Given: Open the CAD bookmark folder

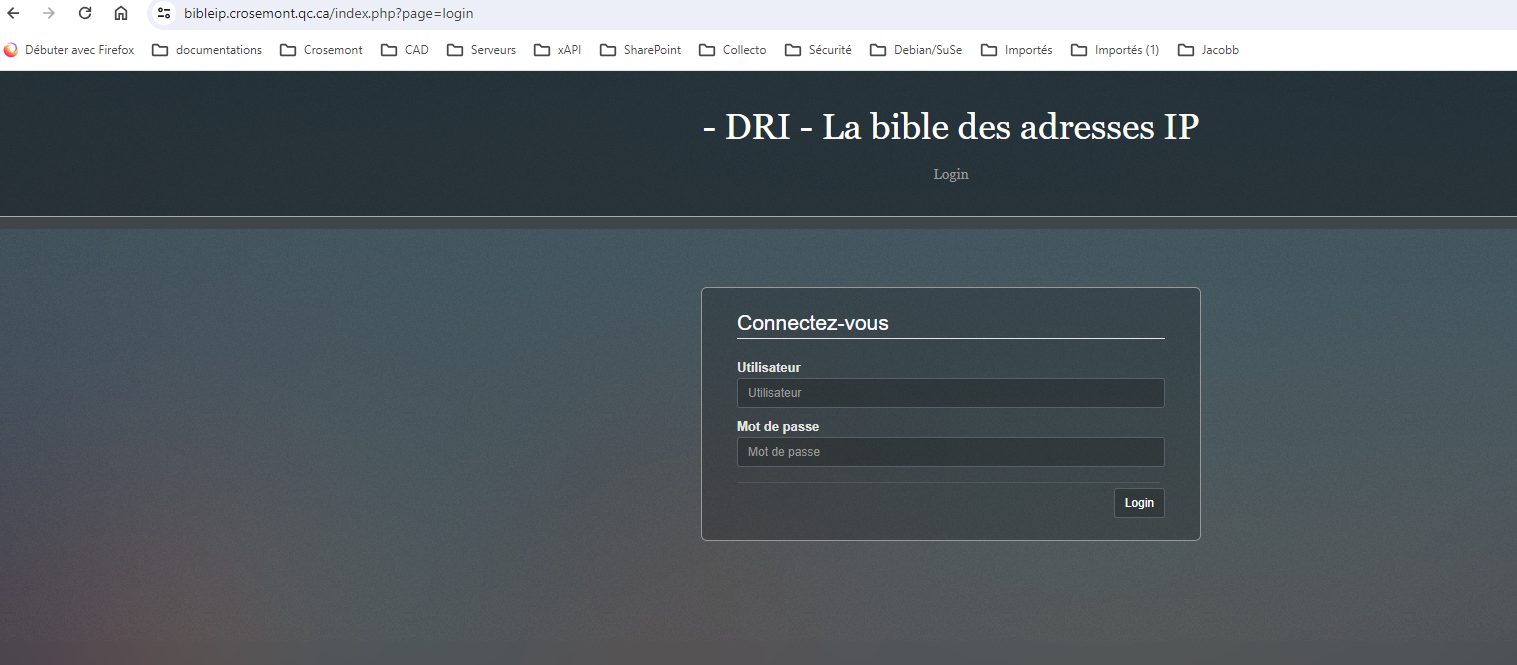Looking at the screenshot, I should [x=405, y=50].
